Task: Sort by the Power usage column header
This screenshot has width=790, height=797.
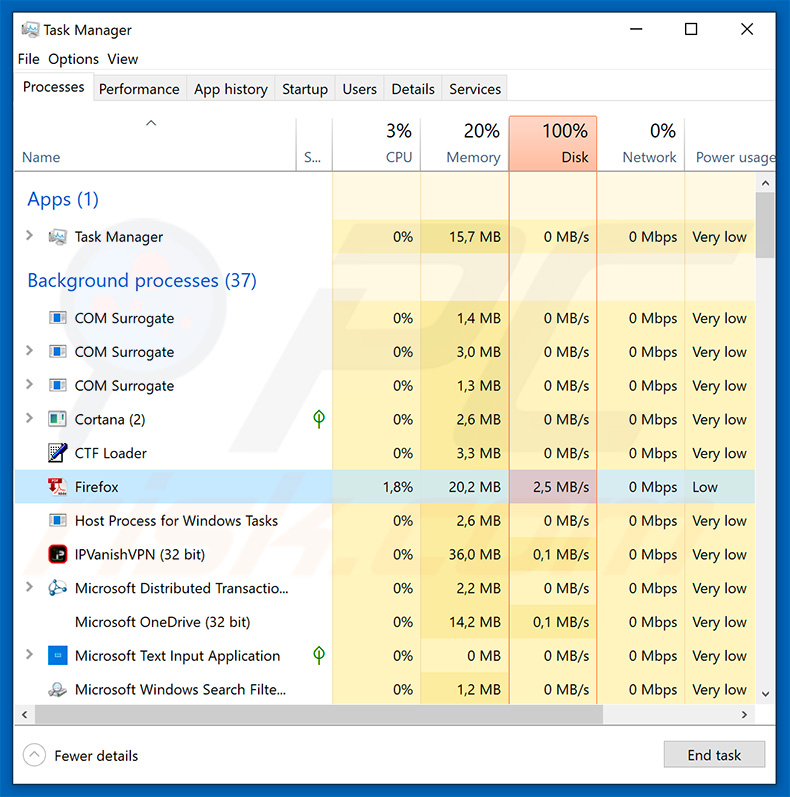Action: tap(730, 144)
